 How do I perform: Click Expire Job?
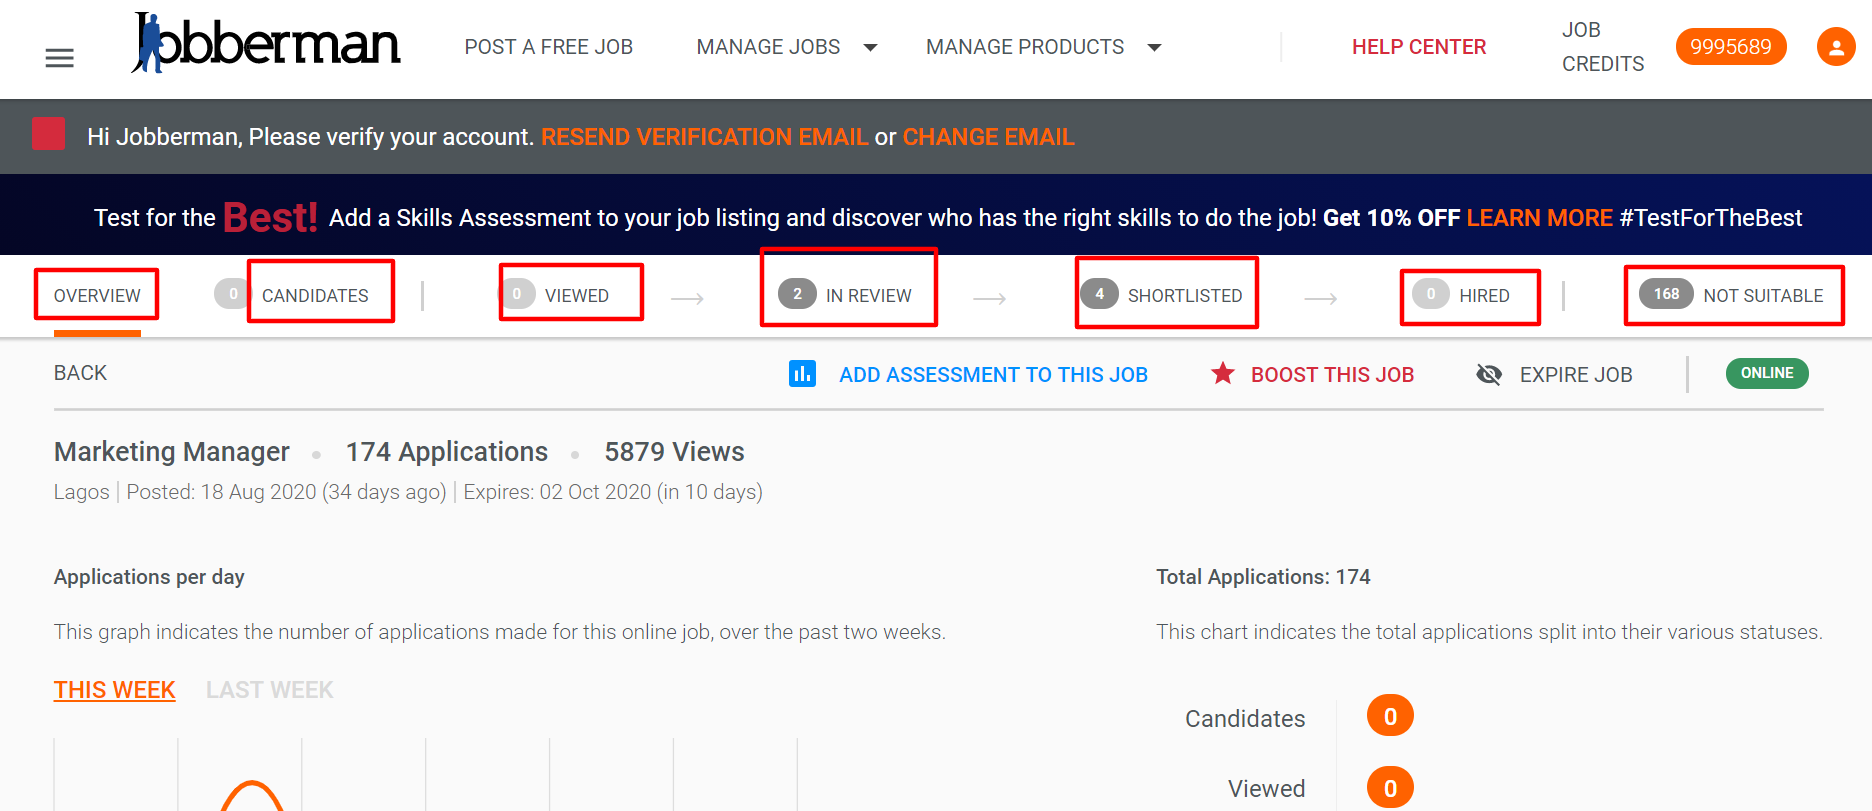tap(1576, 375)
